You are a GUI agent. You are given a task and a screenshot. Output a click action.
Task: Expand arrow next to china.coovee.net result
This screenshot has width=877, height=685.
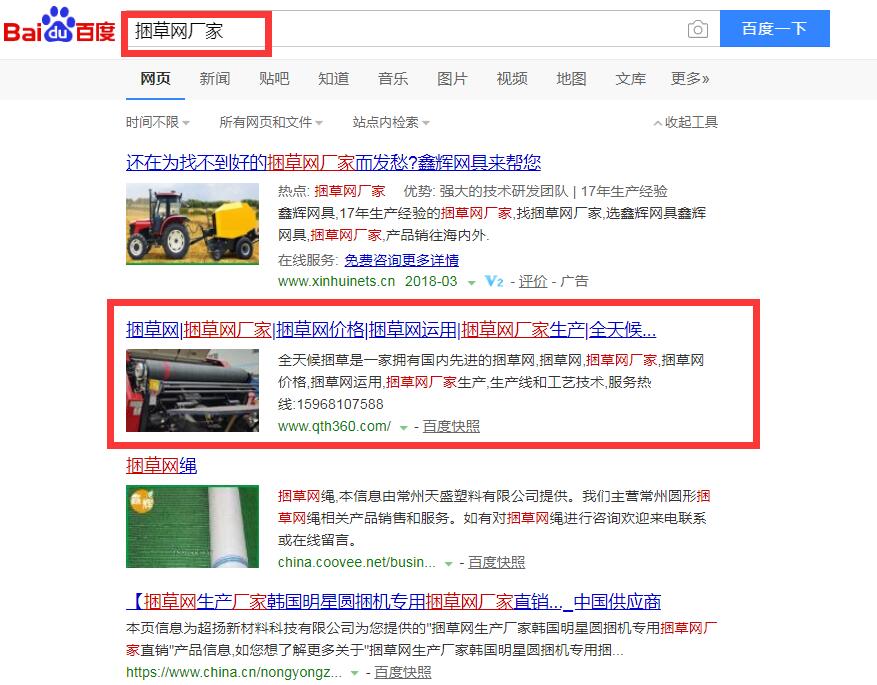[449, 564]
